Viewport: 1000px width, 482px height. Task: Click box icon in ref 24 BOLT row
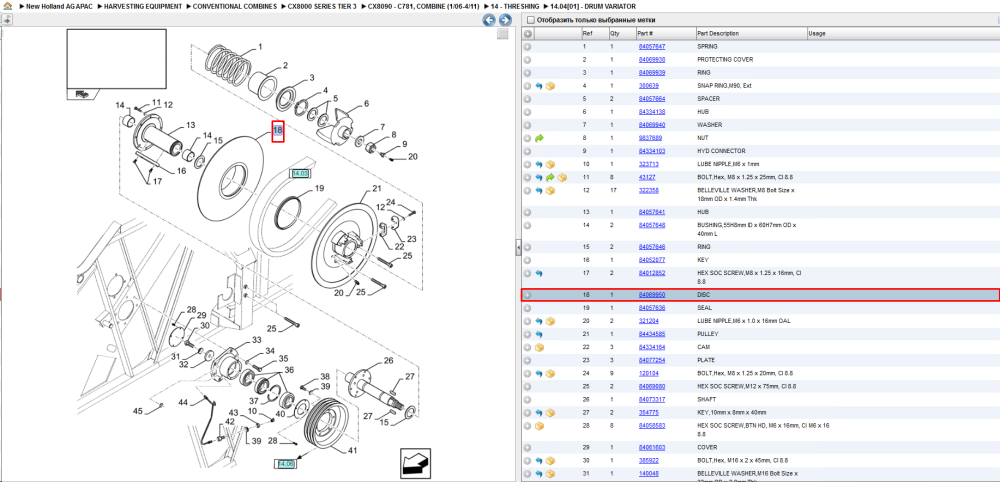click(x=550, y=373)
